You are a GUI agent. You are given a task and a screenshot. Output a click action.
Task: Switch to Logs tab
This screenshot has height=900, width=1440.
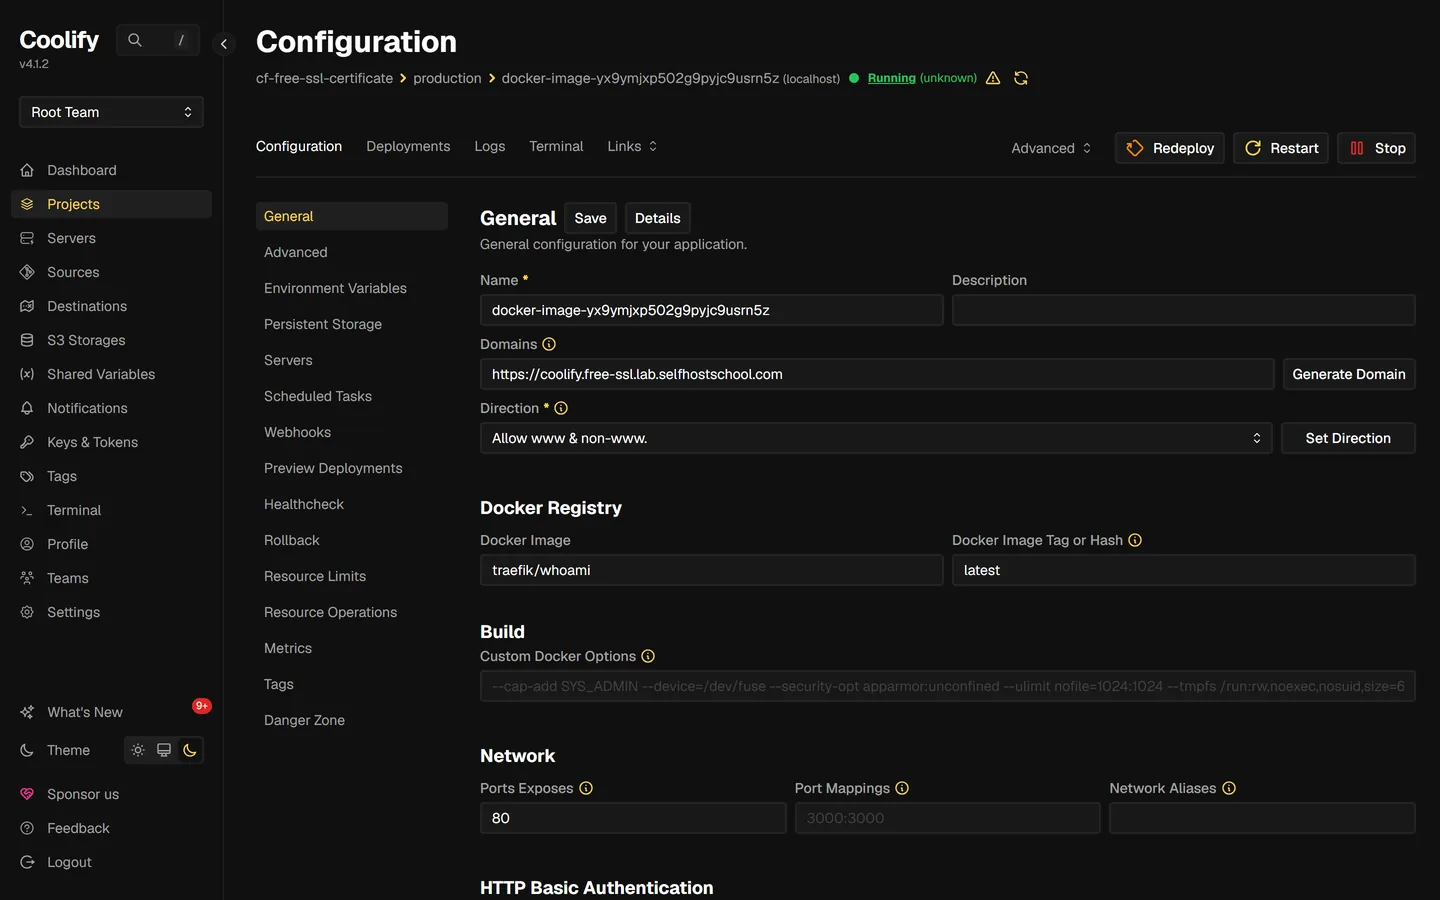(x=490, y=146)
